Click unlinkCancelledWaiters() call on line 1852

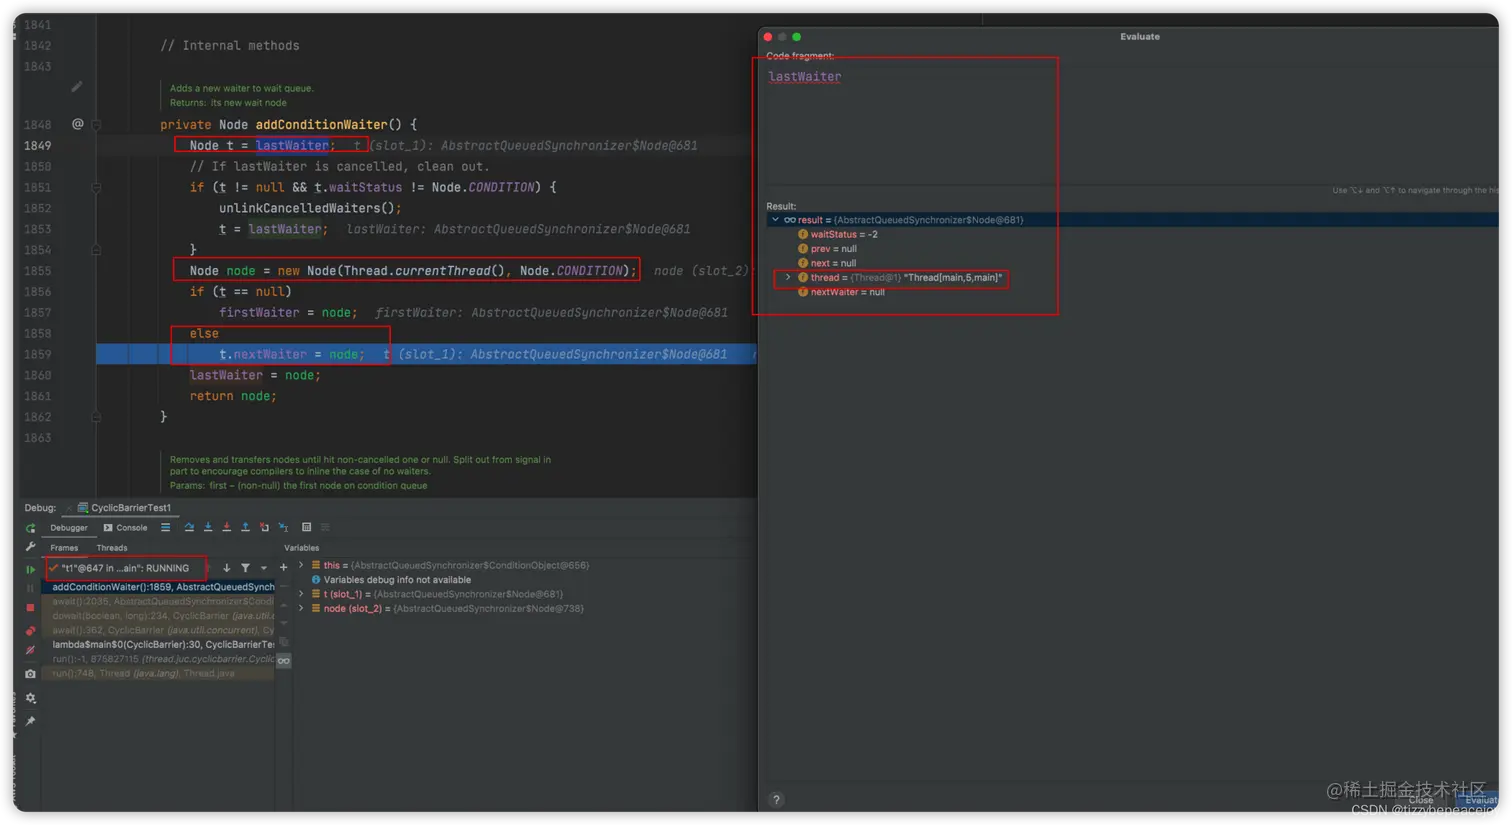pos(310,208)
